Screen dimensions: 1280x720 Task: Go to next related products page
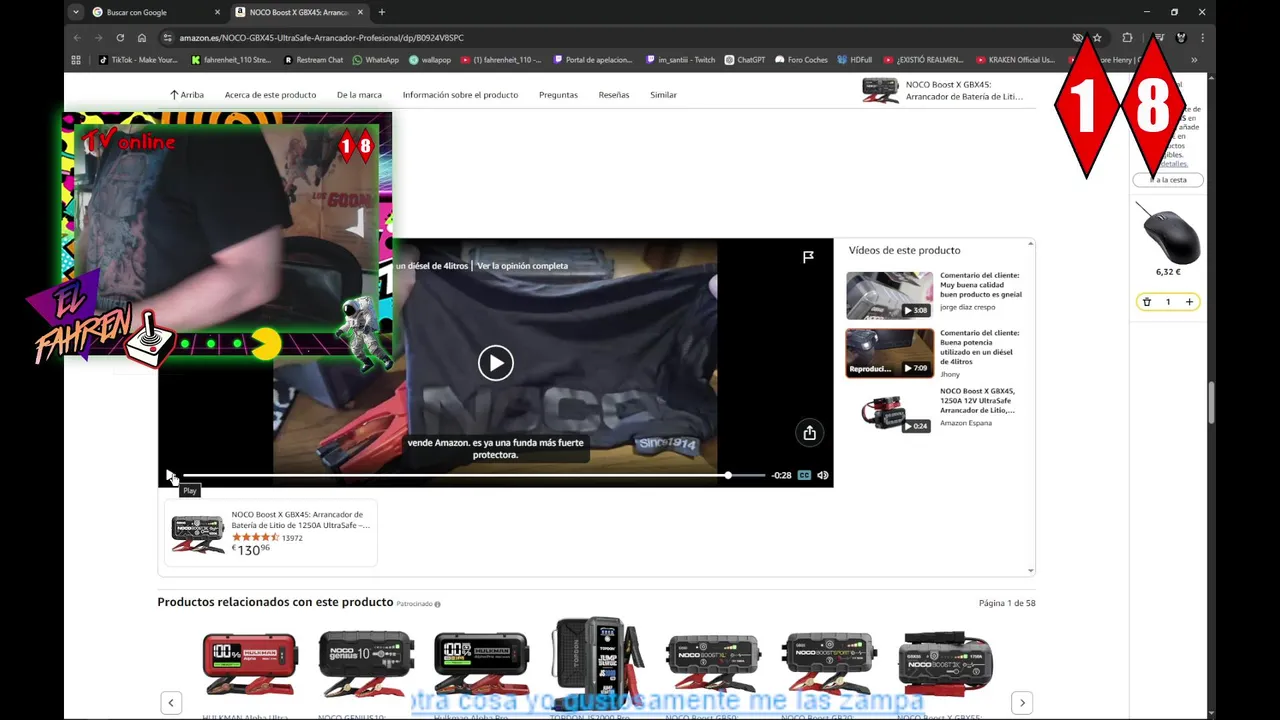[1021, 702]
